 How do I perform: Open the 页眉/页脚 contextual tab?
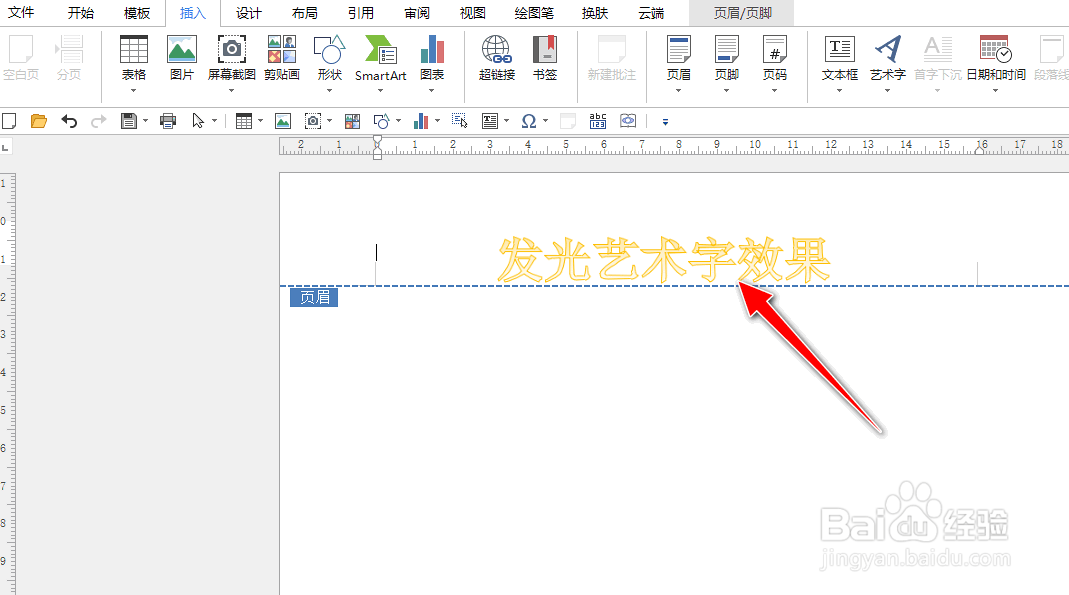click(x=740, y=13)
